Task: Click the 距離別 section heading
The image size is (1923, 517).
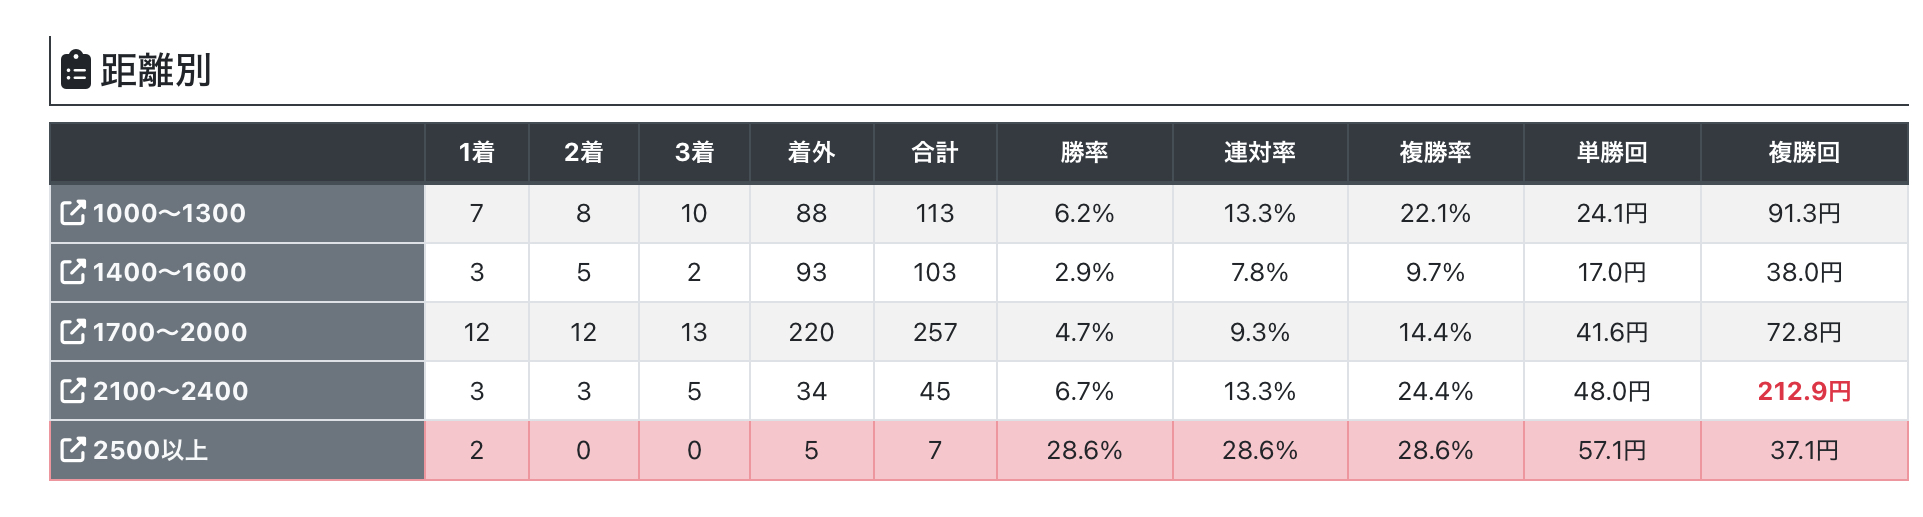Action: point(156,70)
